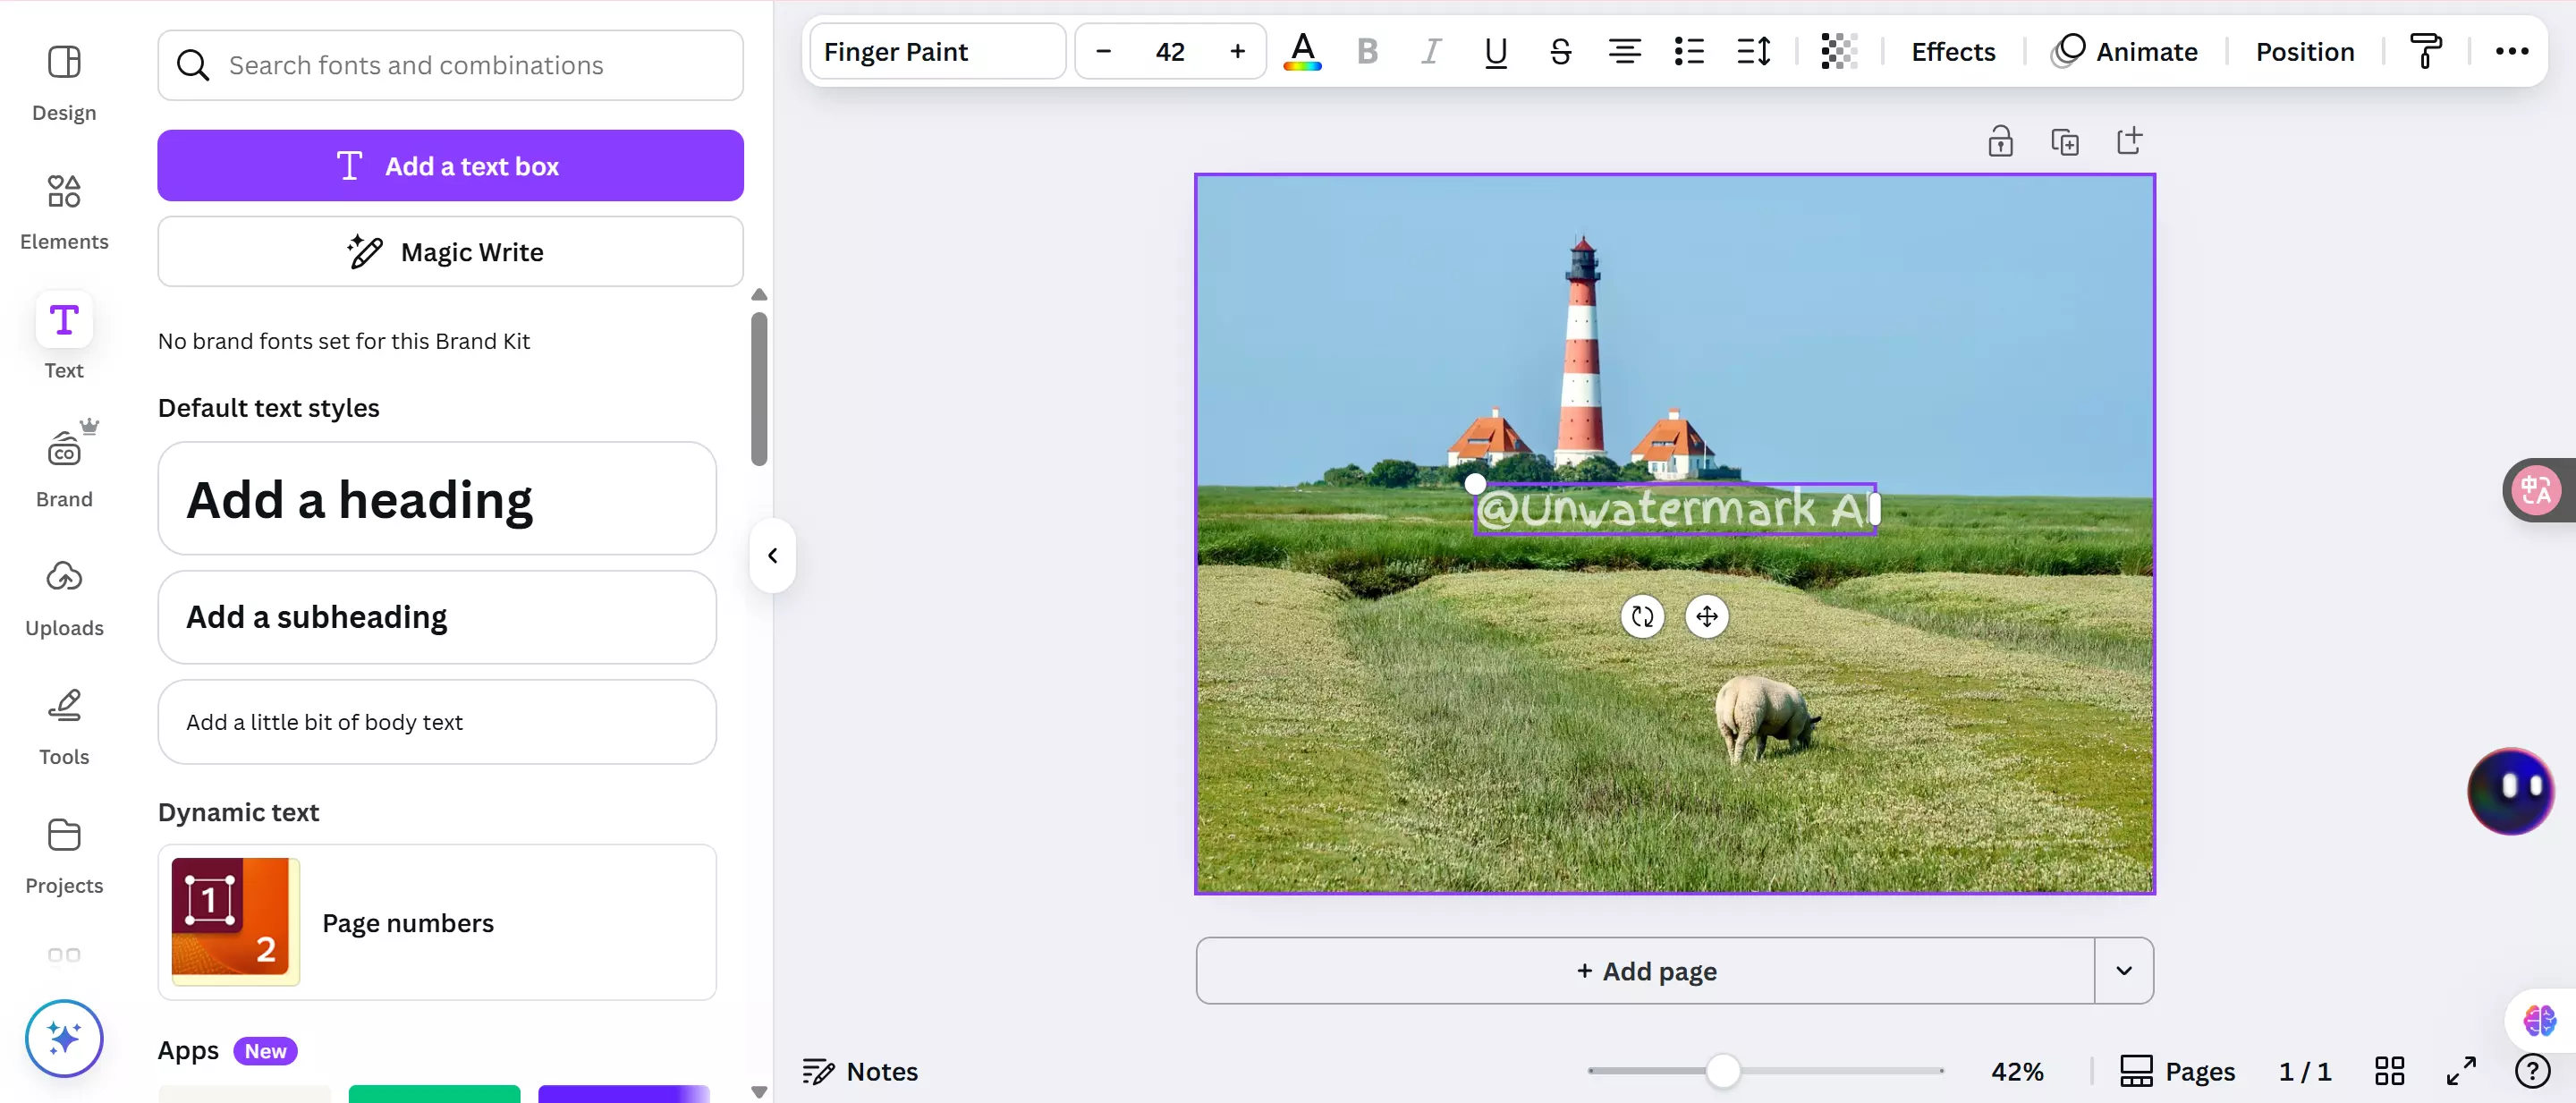Click the rotate handle below text

[x=1642, y=617]
